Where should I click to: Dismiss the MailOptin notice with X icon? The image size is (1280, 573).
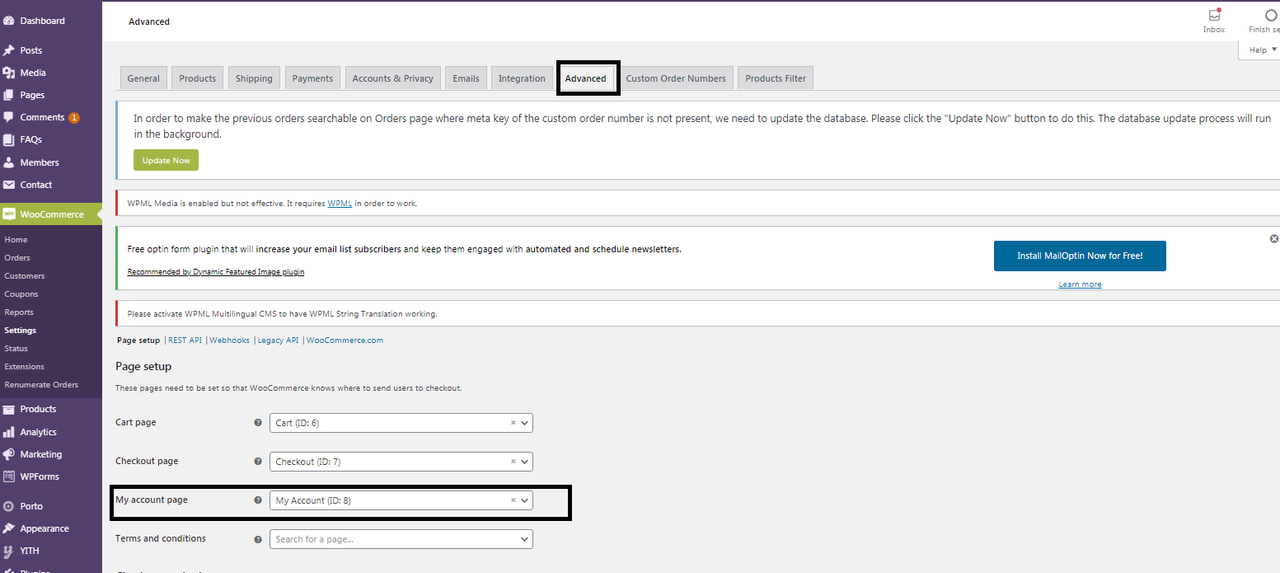[x=1274, y=239]
